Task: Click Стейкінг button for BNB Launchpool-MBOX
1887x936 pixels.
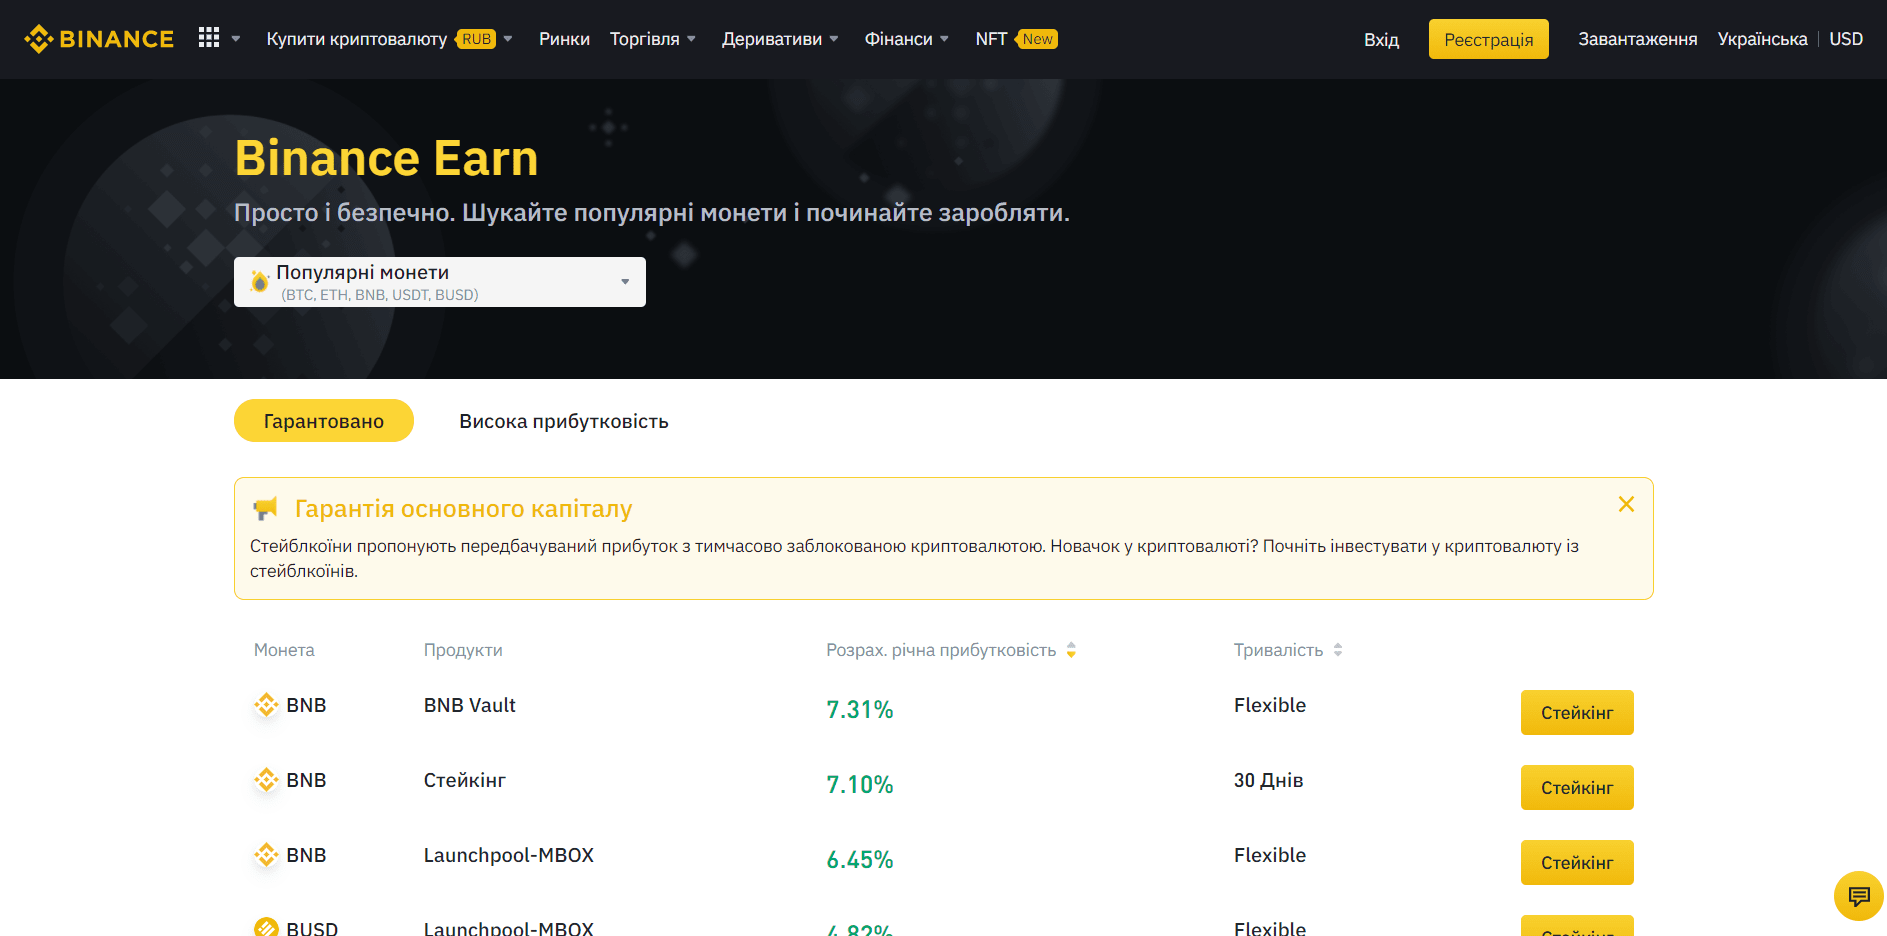Action: pyautogui.click(x=1577, y=862)
